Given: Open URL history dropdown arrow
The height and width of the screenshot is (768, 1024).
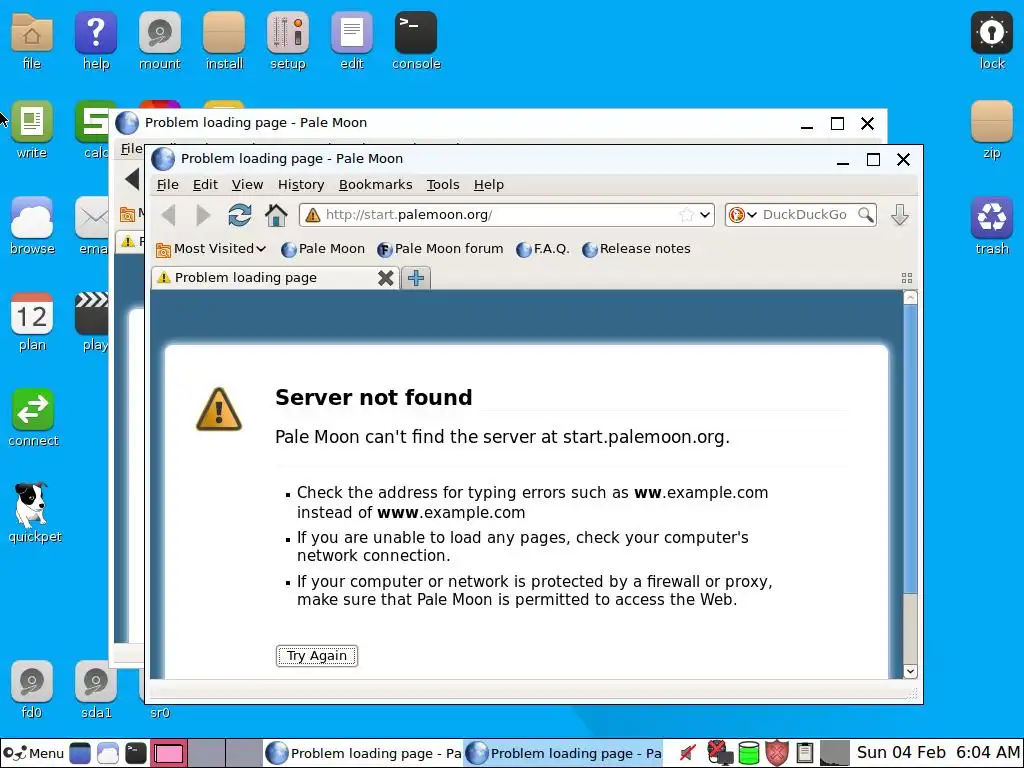Looking at the screenshot, I should pyautogui.click(x=705, y=215).
